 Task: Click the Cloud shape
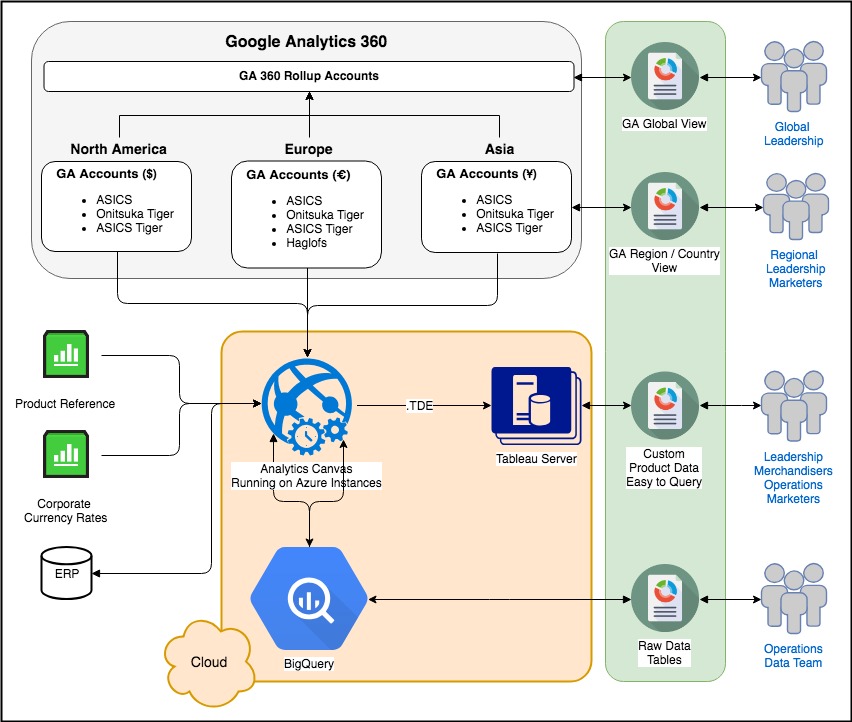point(209,663)
